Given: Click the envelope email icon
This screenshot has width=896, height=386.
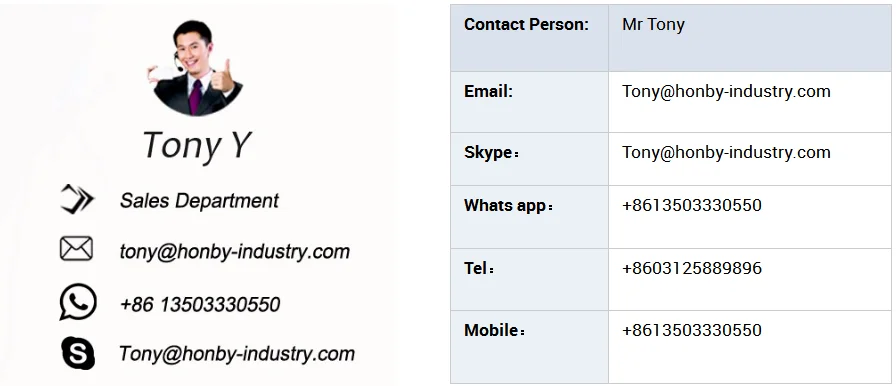Looking at the screenshot, I should 76,249.
